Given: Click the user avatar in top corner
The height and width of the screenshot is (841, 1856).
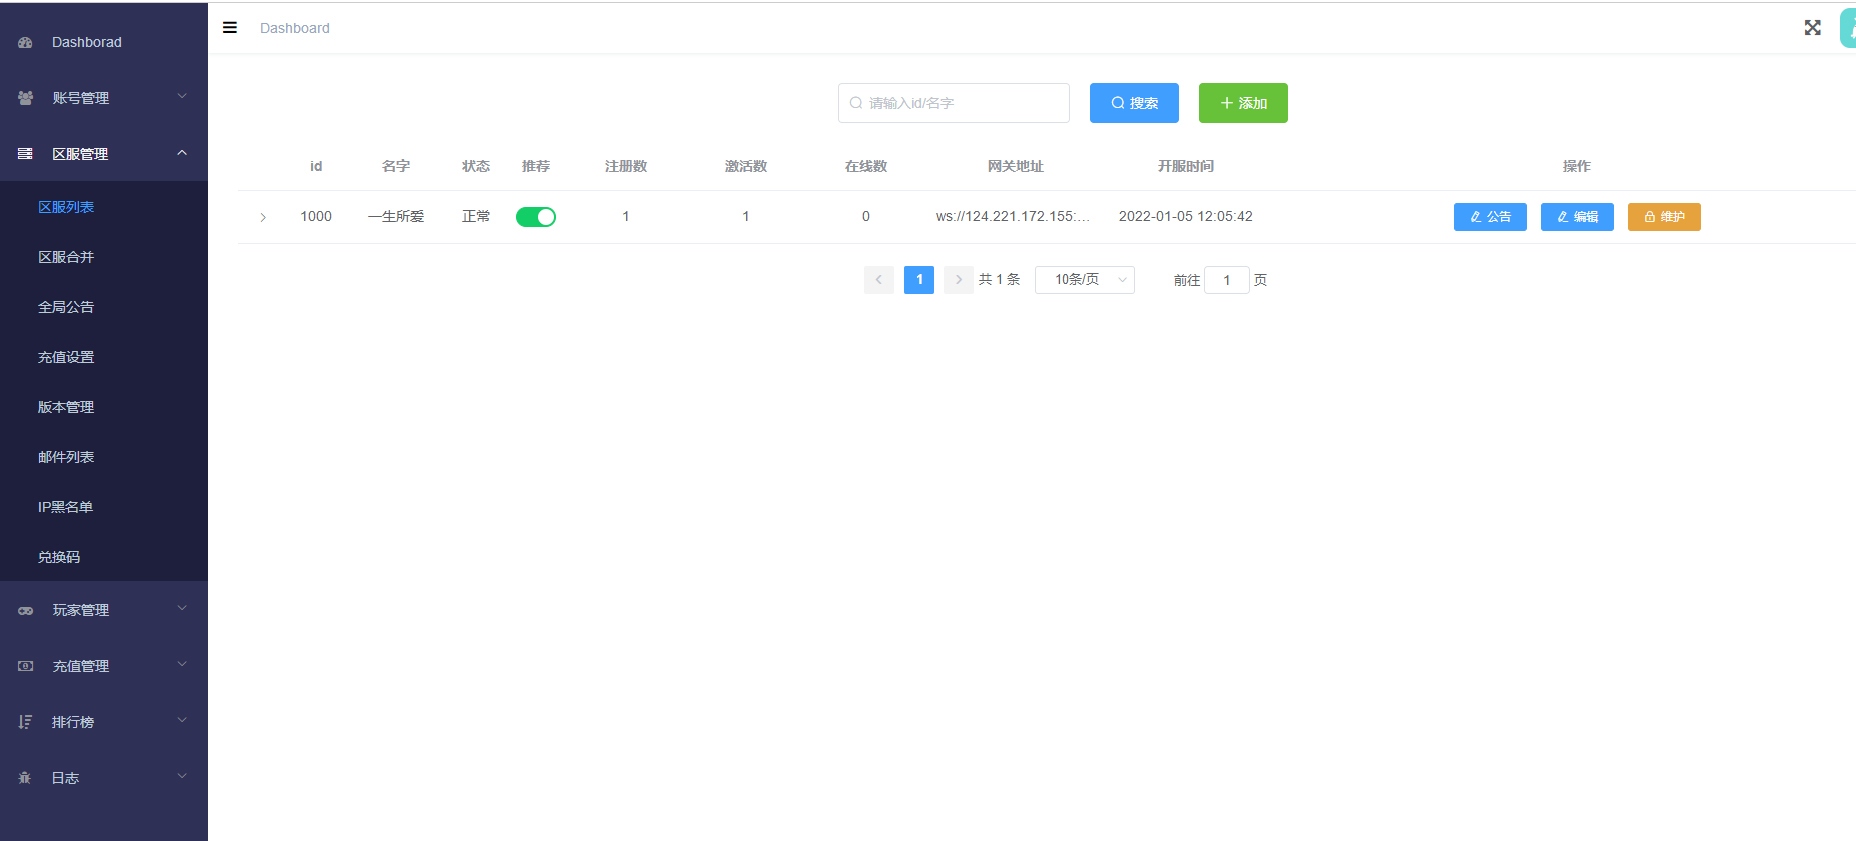Looking at the screenshot, I should (x=1848, y=28).
